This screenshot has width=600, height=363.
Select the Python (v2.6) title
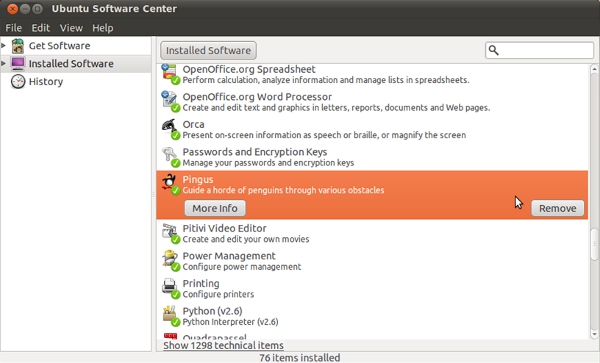pos(212,311)
